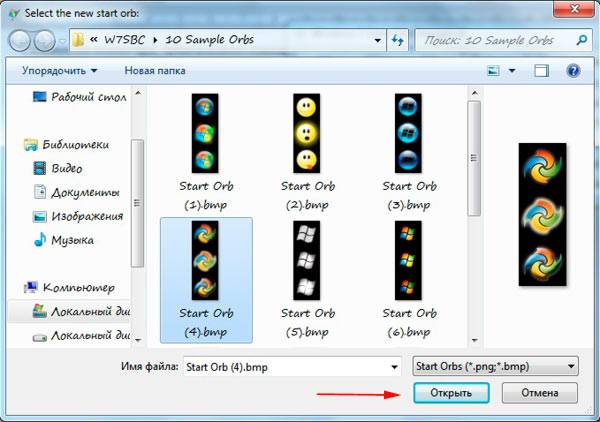Click the Forward navigation arrow button
The image size is (600, 422).
(45, 41)
